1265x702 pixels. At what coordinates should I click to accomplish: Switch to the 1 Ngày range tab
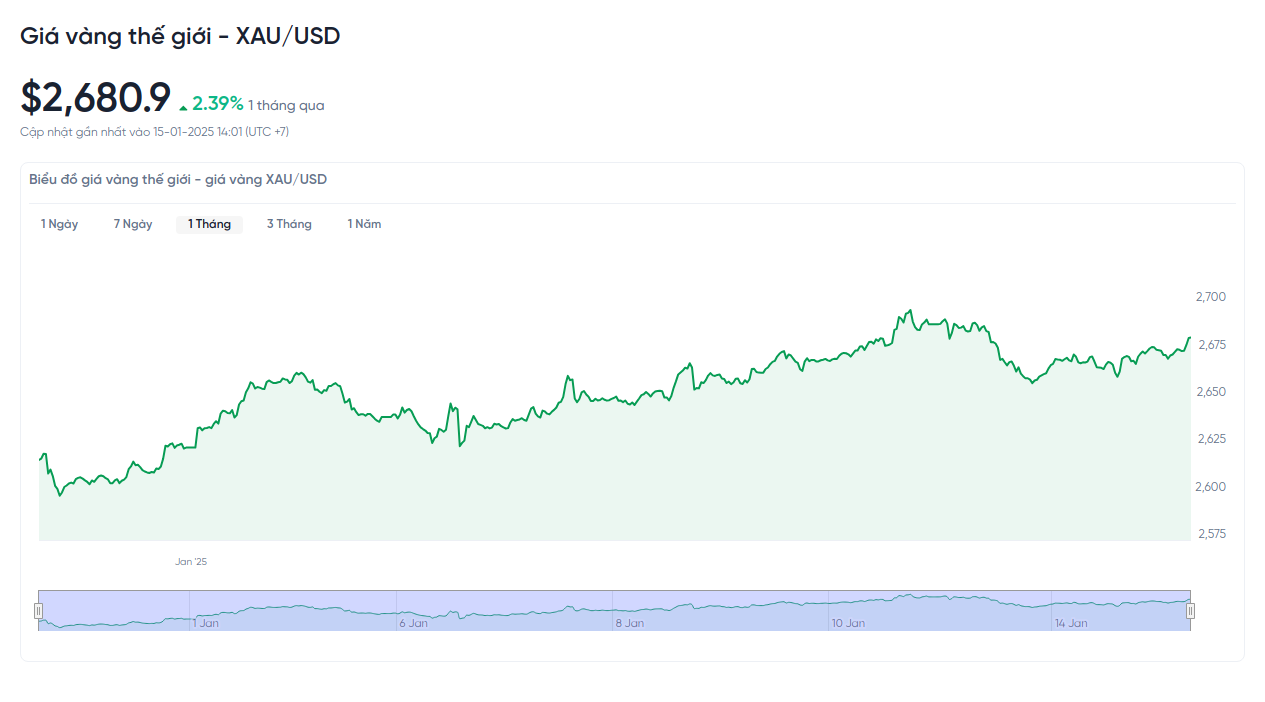[59, 224]
